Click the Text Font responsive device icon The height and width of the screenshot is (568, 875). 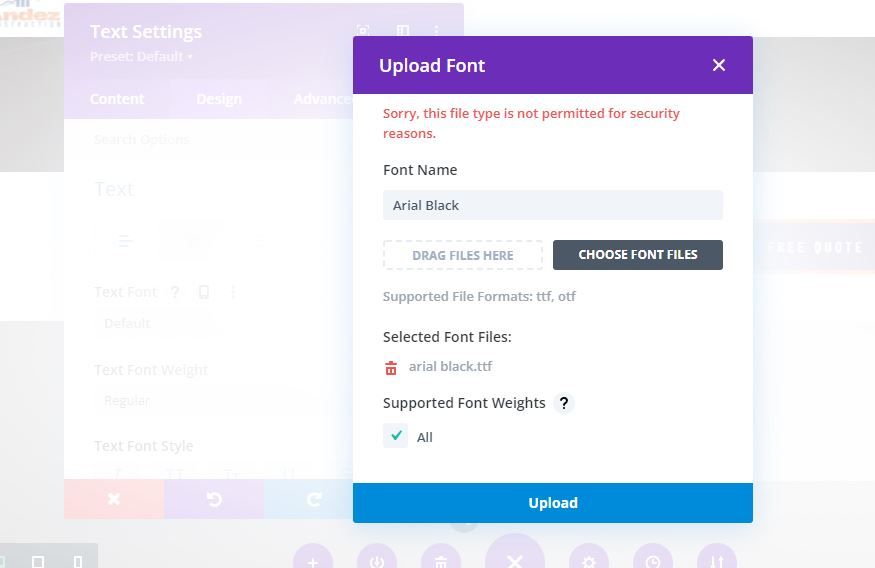tap(204, 292)
